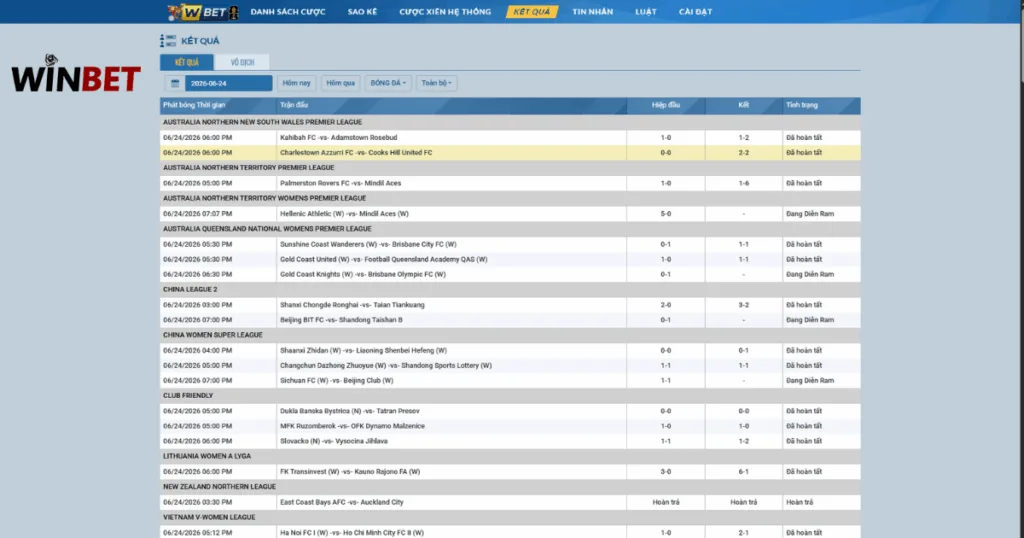Click the Club Friendly league header
This screenshot has width=1024, height=538.
pos(510,396)
